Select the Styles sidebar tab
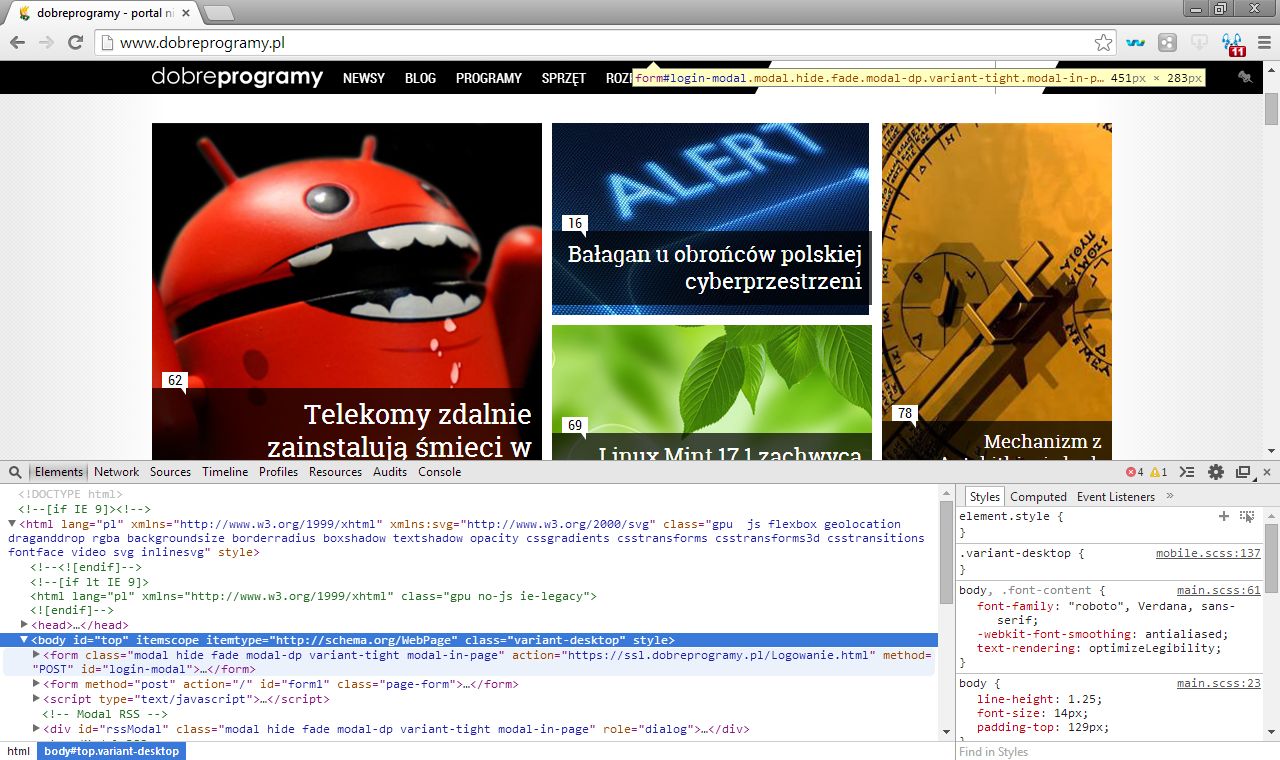1280x760 pixels. 985,496
